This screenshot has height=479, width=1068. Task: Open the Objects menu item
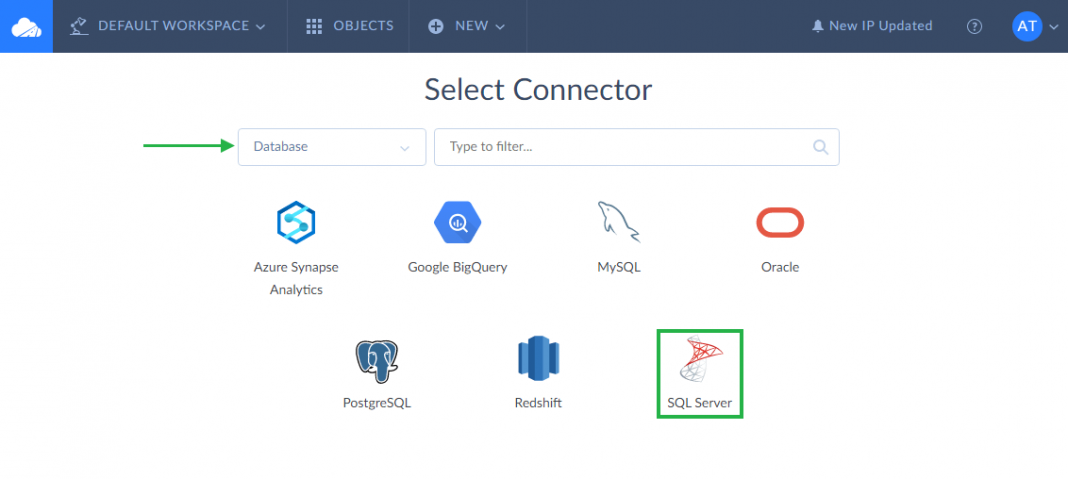(349, 27)
